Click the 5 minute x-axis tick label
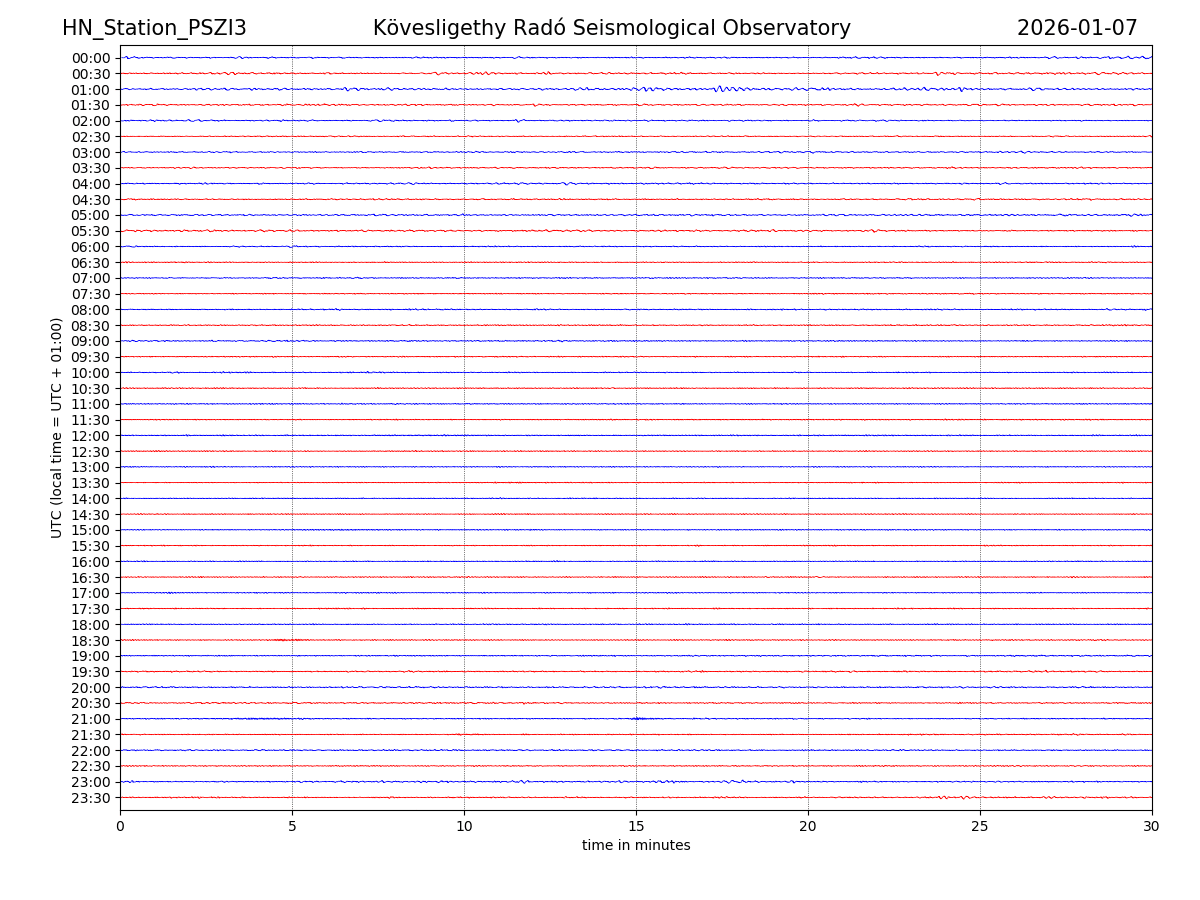 pos(292,826)
